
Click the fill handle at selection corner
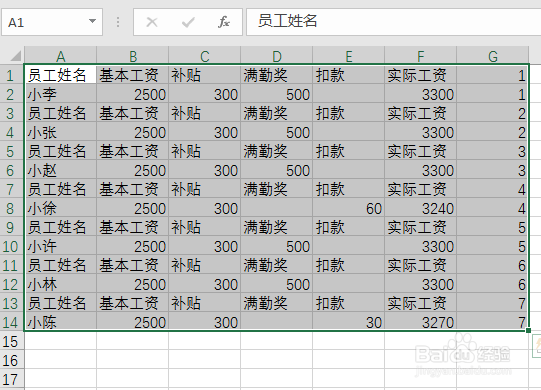pyautogui.click(x=528, y=331)
